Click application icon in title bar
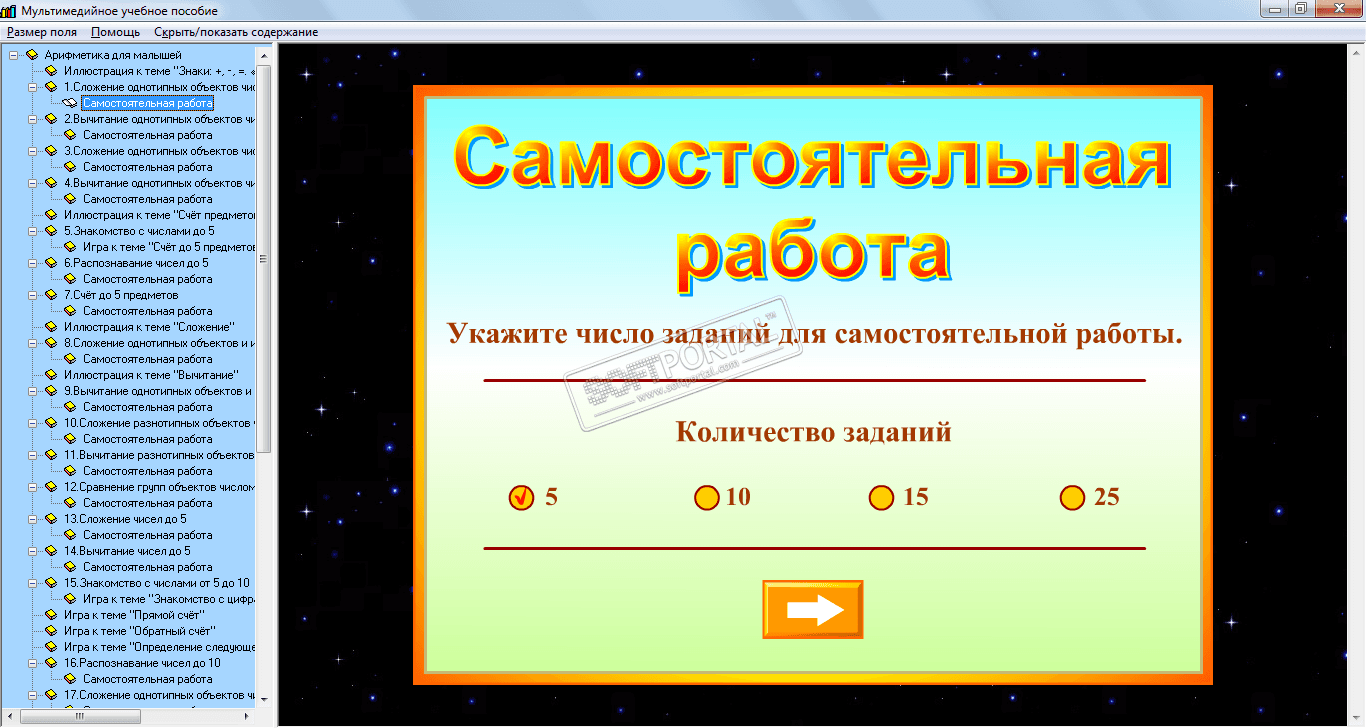Screen dimensions: 1366x728 [9, 10]
